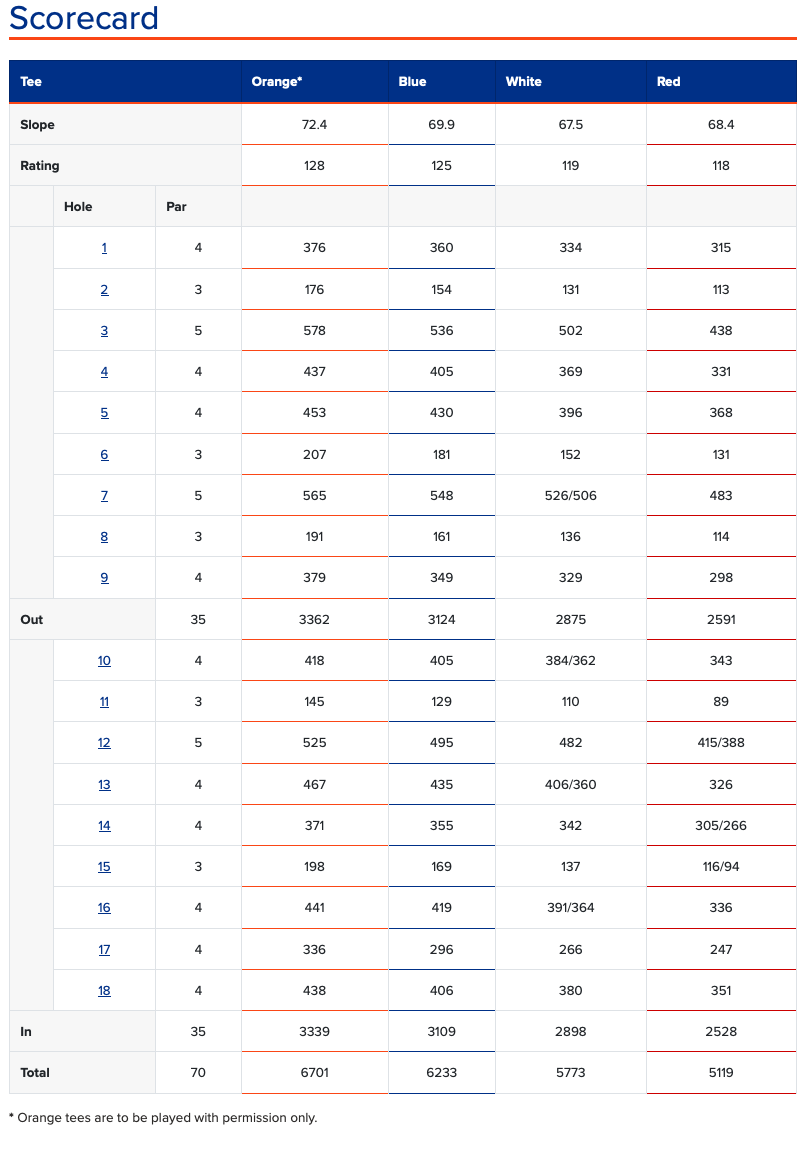Image resolution: width=810 pixels, height=1150 pixels.
Task: Click hole 7 White yardage 526/506
Action: [571, 496]
